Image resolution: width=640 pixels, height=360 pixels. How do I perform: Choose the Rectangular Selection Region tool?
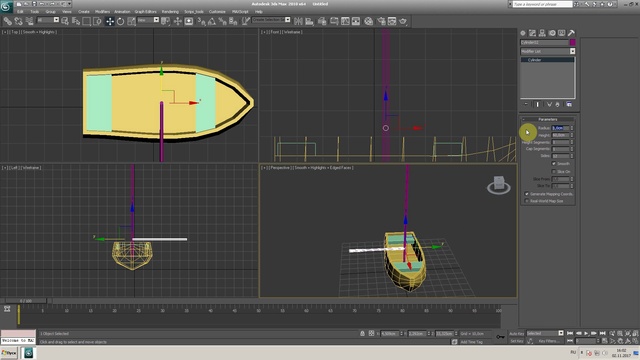click(87, 21)
